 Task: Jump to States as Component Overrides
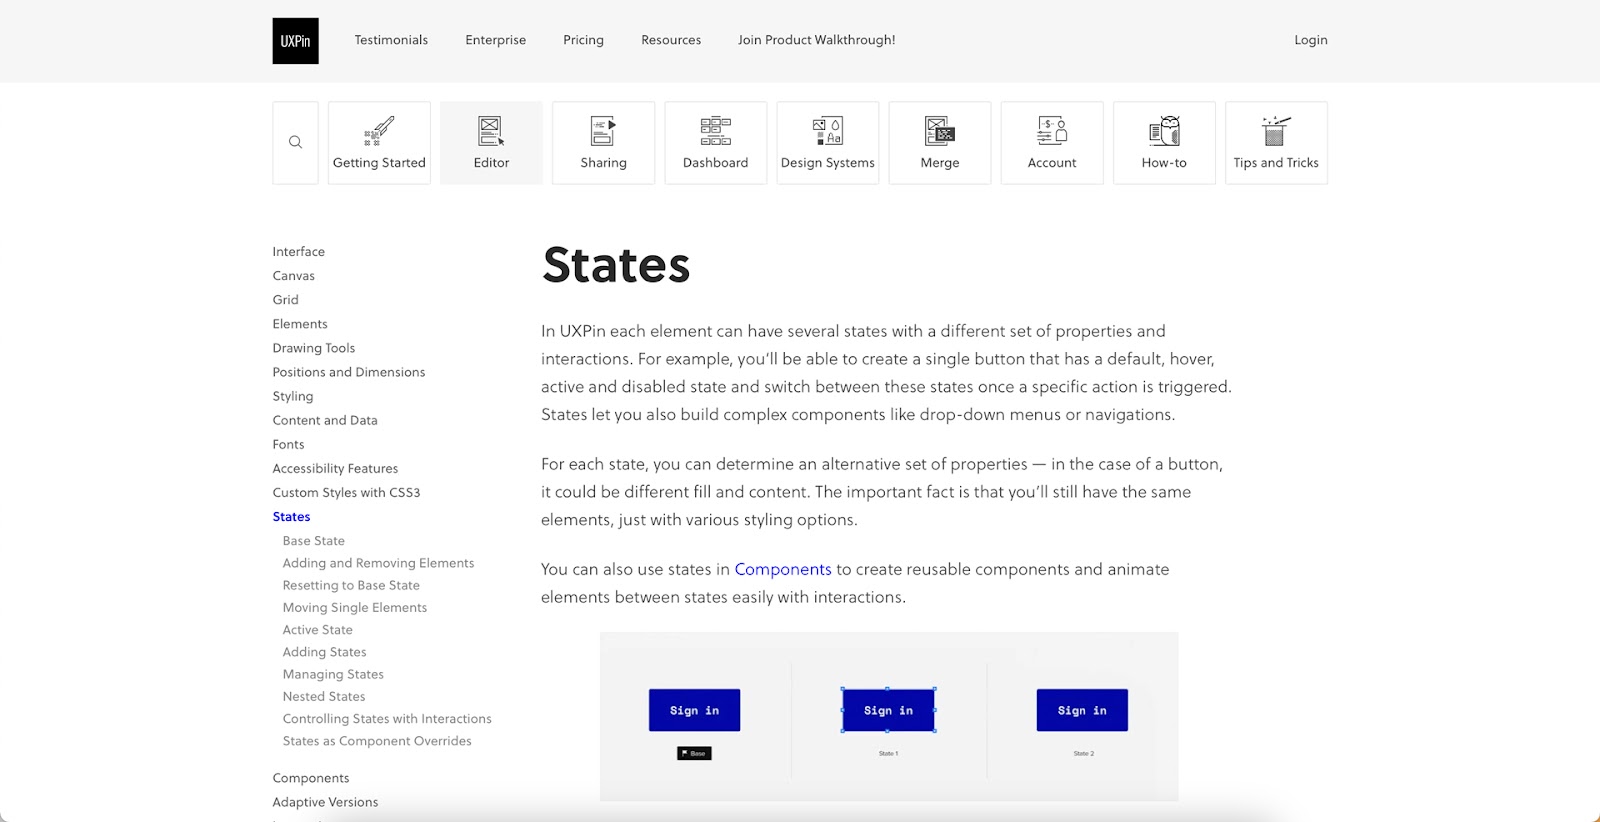coord(377,741)
